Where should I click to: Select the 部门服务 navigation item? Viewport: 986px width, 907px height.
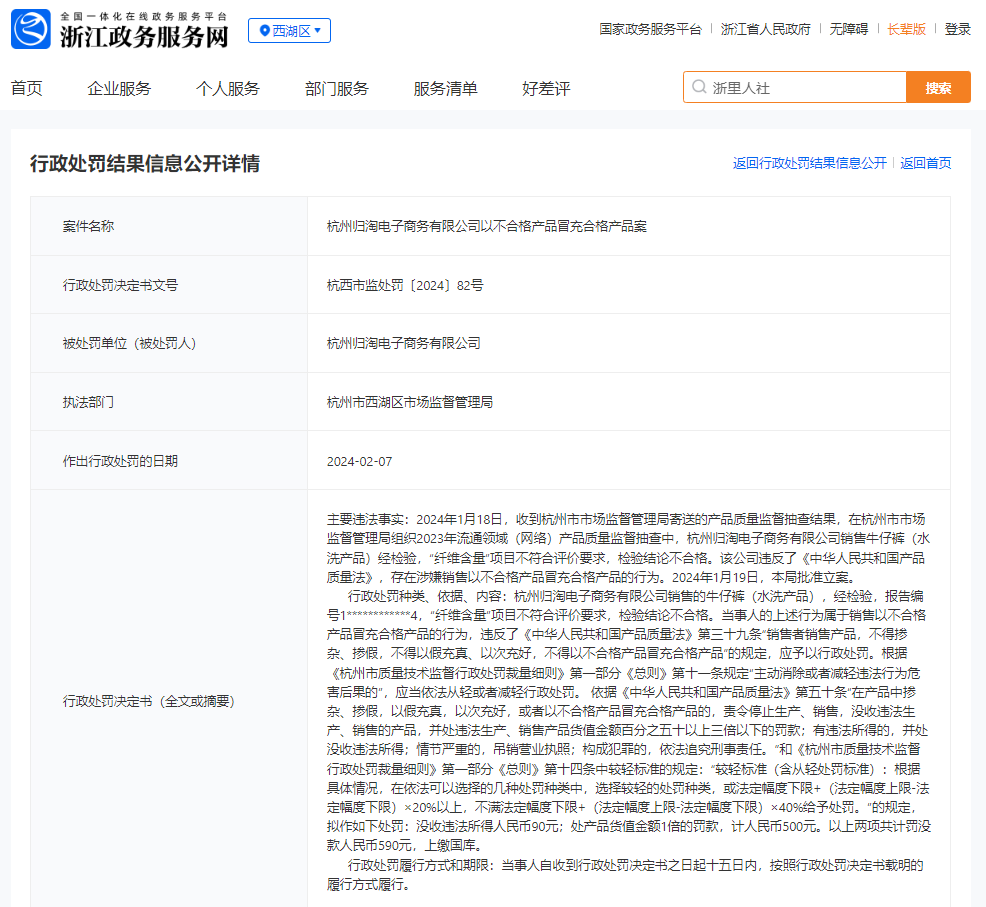(336, 88)
